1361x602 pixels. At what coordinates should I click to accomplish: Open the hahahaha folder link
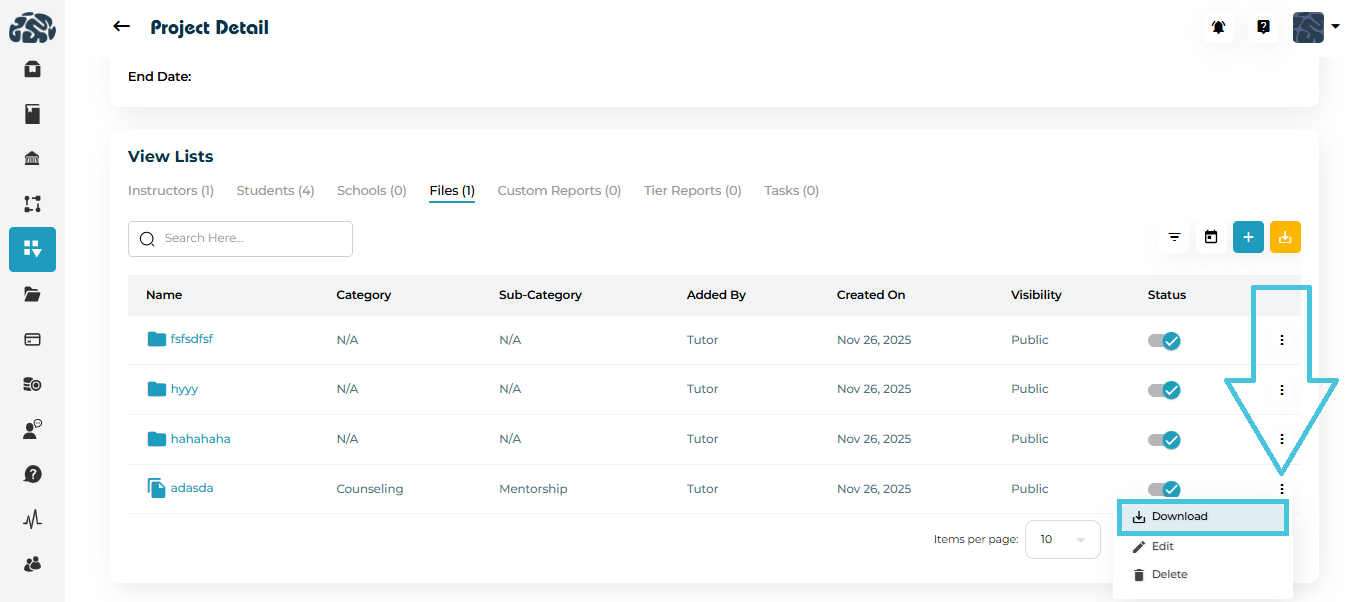(200, 439)
